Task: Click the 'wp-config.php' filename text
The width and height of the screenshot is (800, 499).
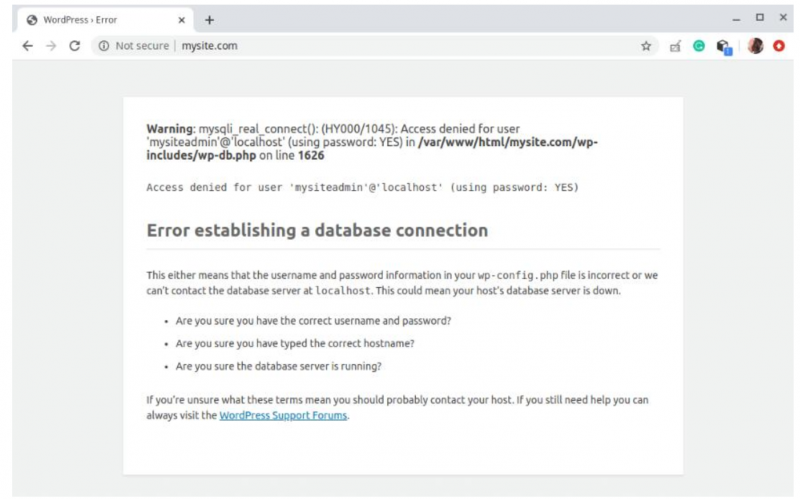Action: click(x=518, y=276)
